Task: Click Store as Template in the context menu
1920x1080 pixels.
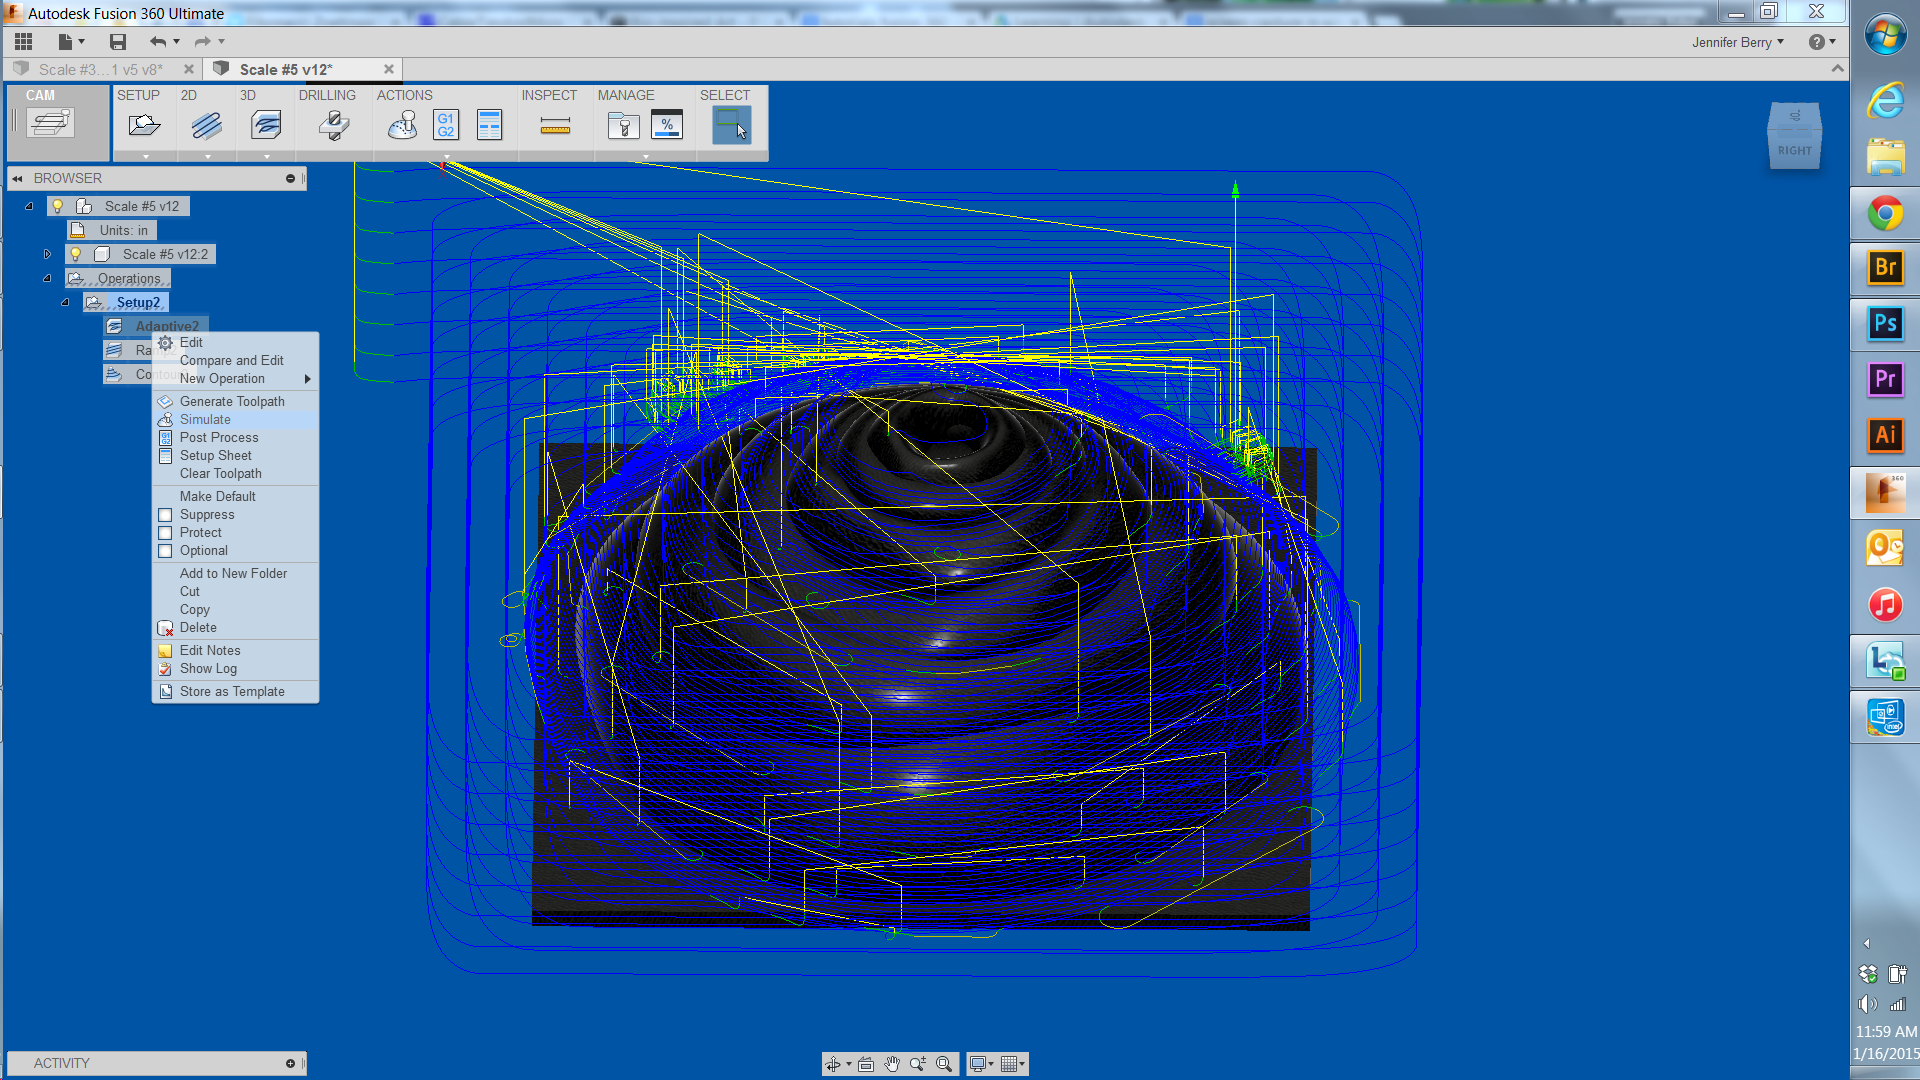Action: point(232,691)
